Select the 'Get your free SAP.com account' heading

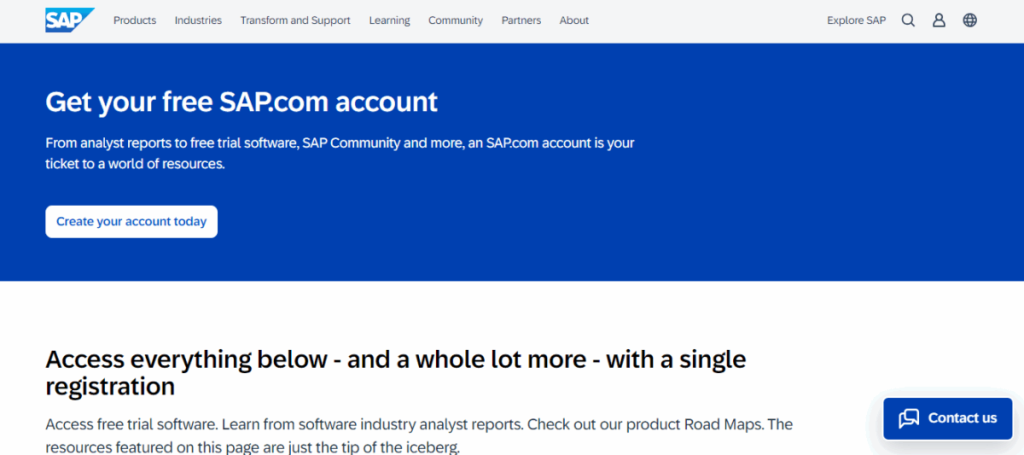click(x=242, y=102)
